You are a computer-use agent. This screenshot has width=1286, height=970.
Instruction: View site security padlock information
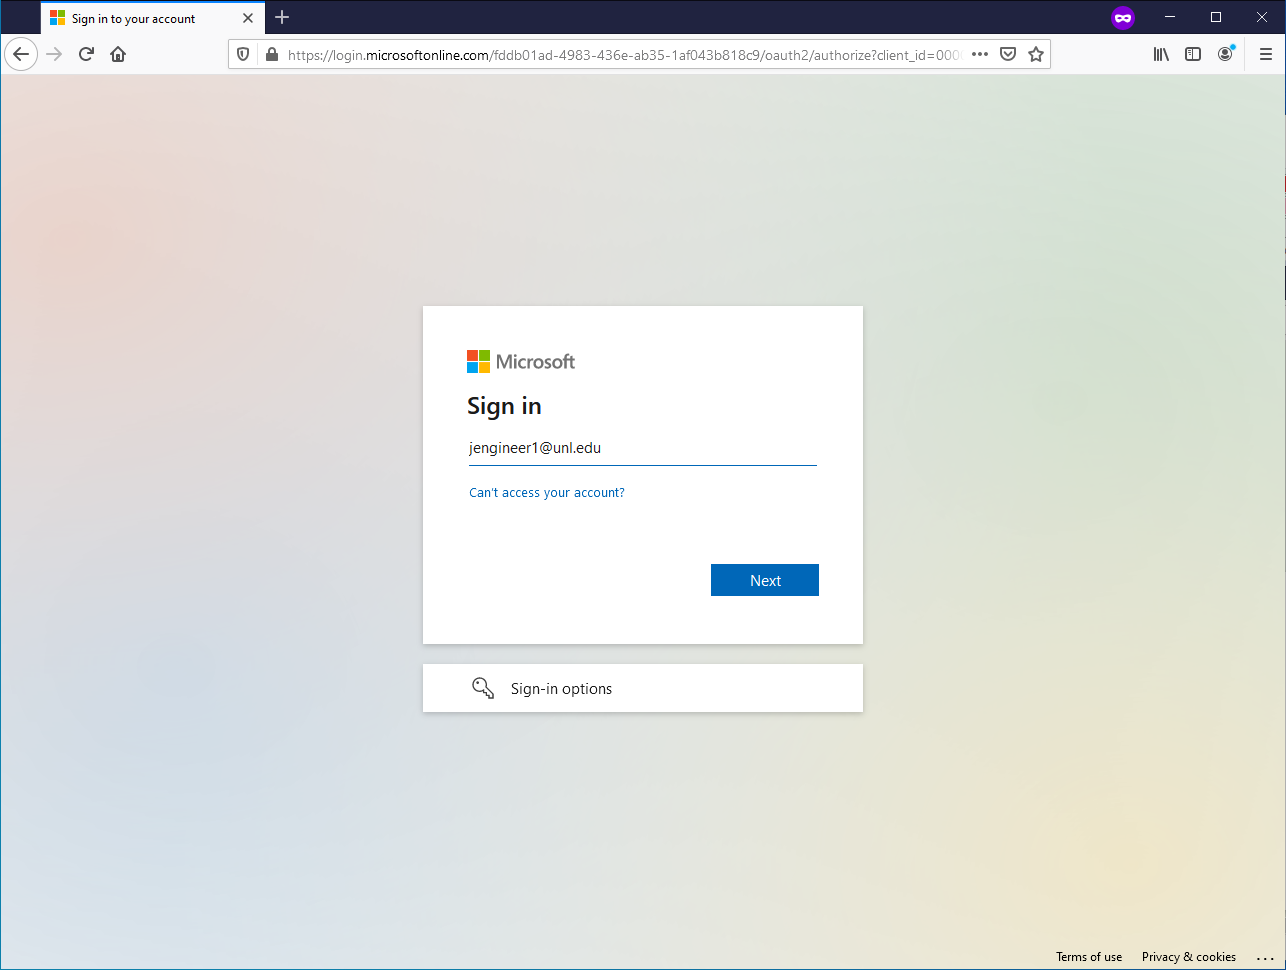271,55
